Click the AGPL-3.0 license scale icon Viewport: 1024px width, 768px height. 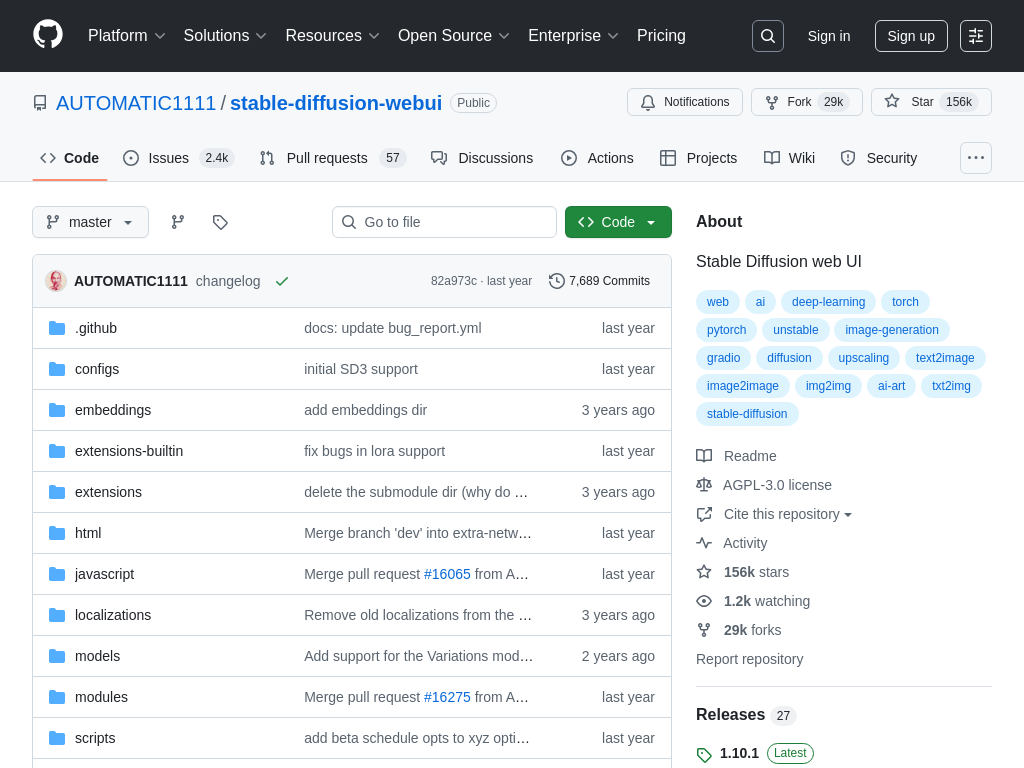coord(704,485)
